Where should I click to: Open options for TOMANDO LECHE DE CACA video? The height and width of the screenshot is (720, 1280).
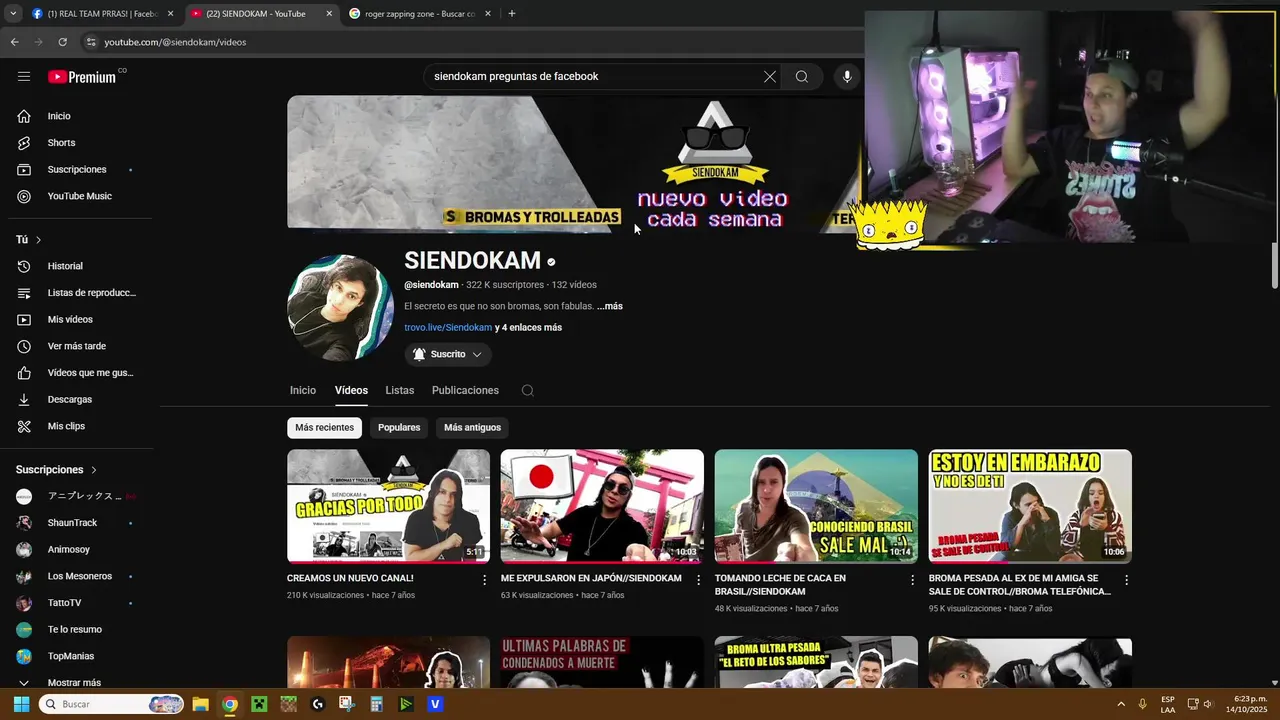pyautogui.click(x=912, y=580)
